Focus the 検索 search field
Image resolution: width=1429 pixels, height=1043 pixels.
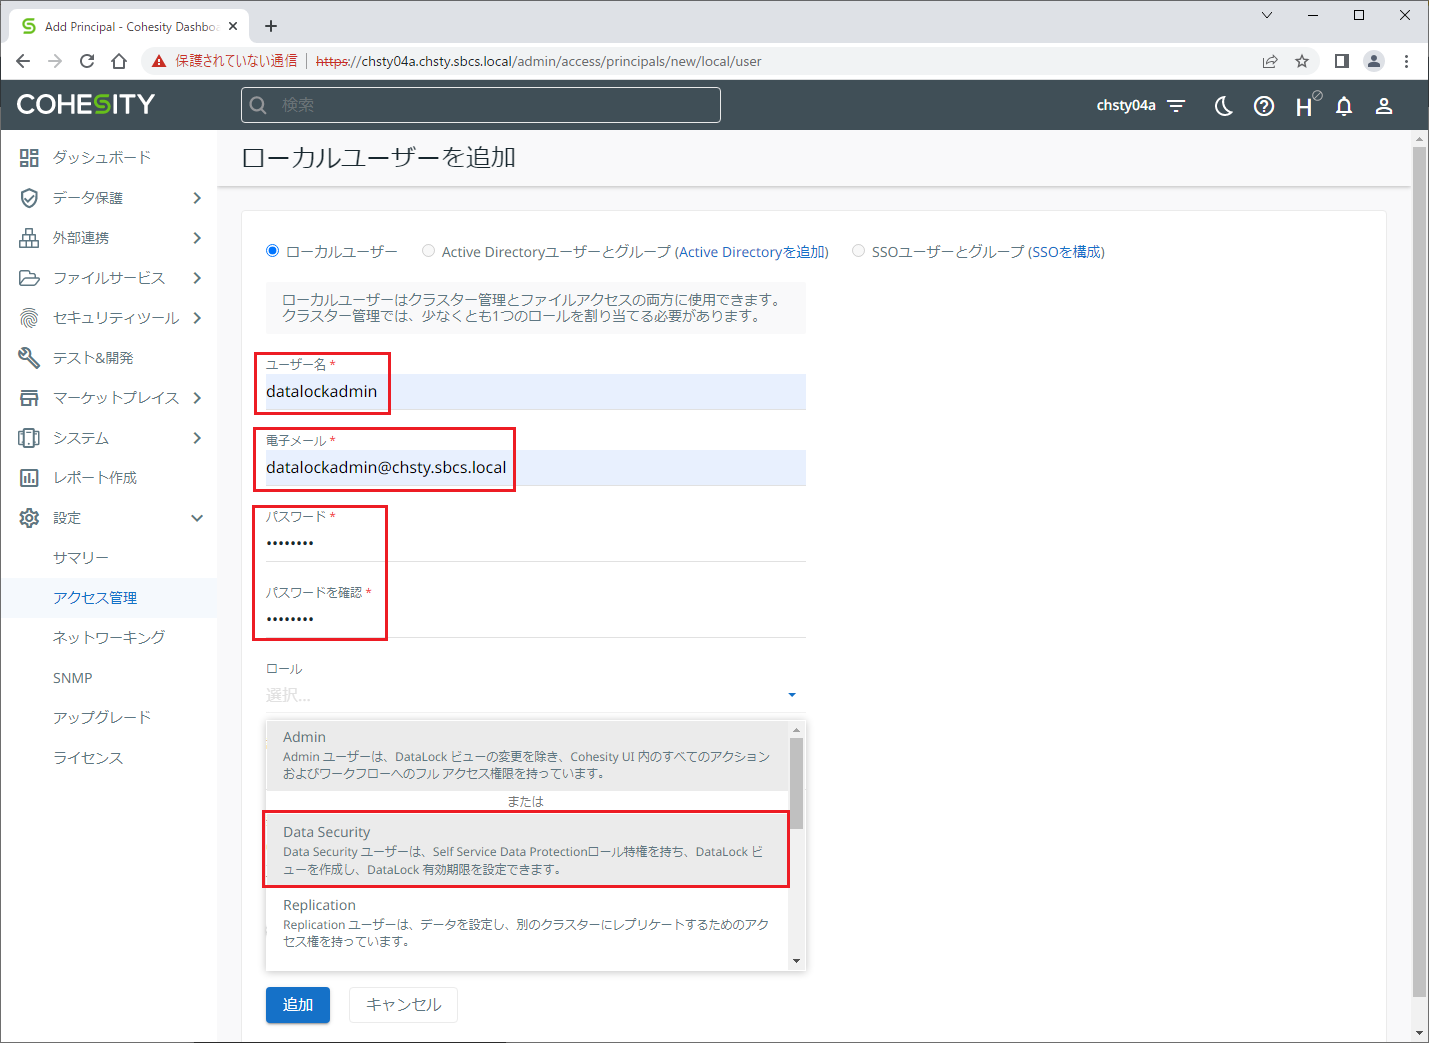click(481, 105)
